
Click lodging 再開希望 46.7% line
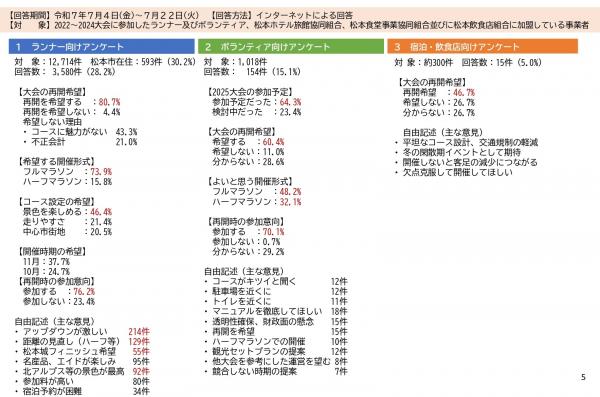(x=439, y=93)
